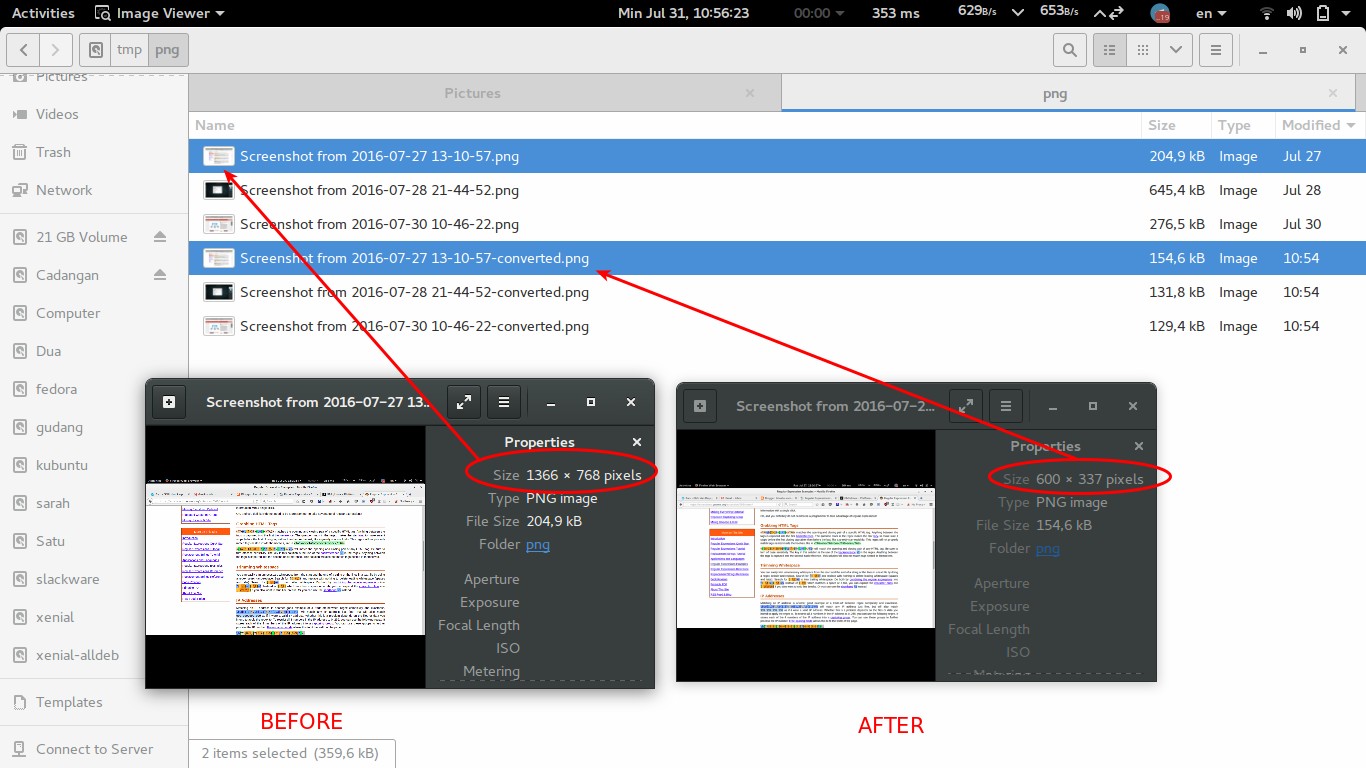Go back with the left arrow button
Image resolution: width=1366 pixels, height=768 pixels.
tap(24, 50)
